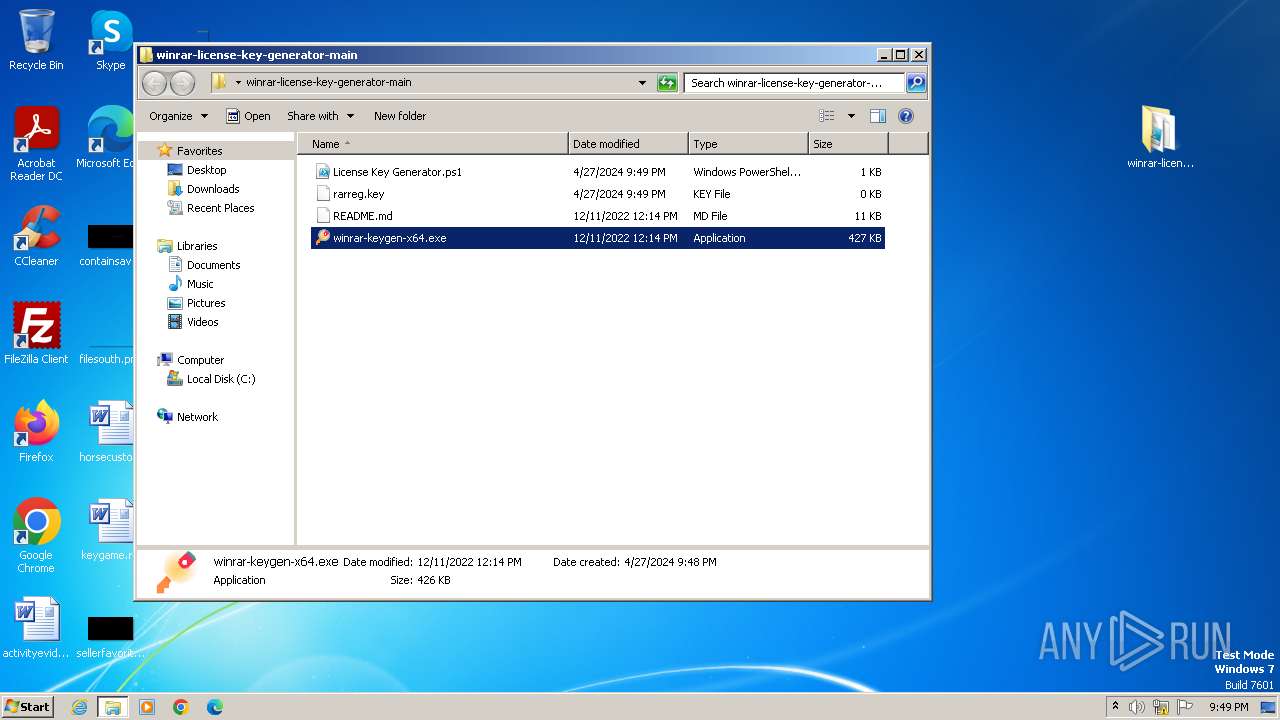This screenshot has height=720, width=1280.
Task: Refresh the folder with the green arrows button
Action: [x=667, y=83]
